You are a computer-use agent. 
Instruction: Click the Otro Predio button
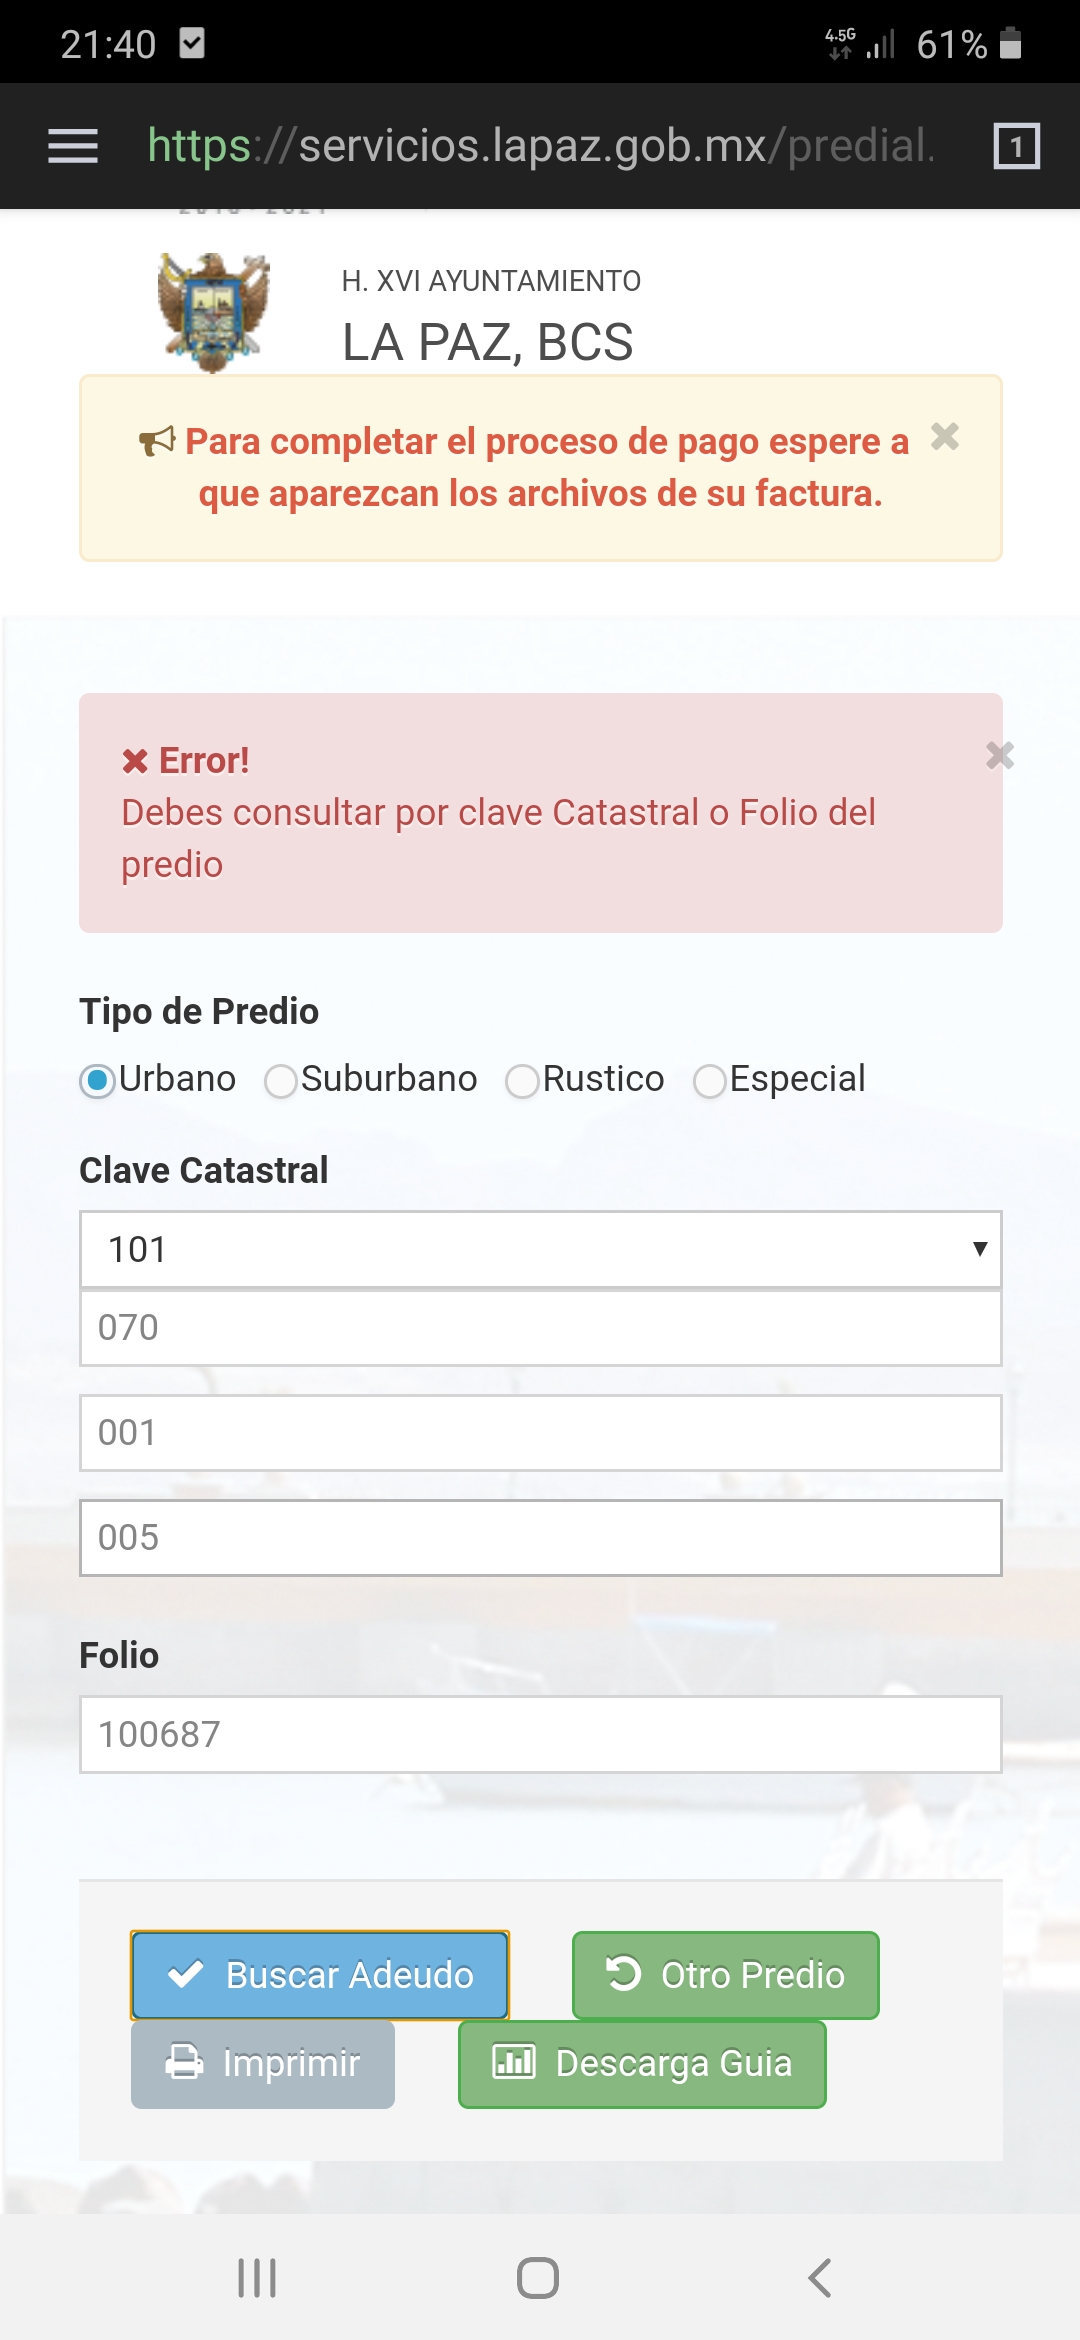coord(725,1975)
